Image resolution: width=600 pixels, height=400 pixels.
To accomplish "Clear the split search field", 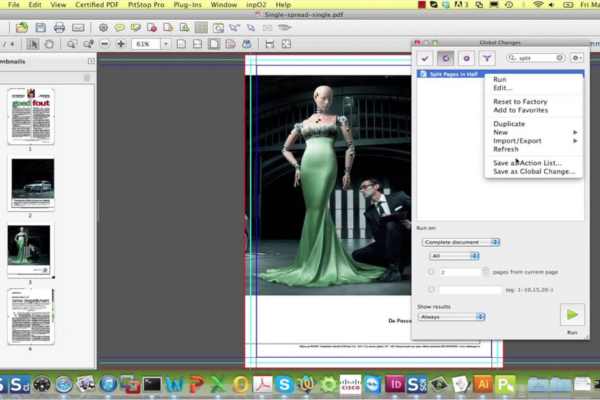I will [x=559, y=58].
